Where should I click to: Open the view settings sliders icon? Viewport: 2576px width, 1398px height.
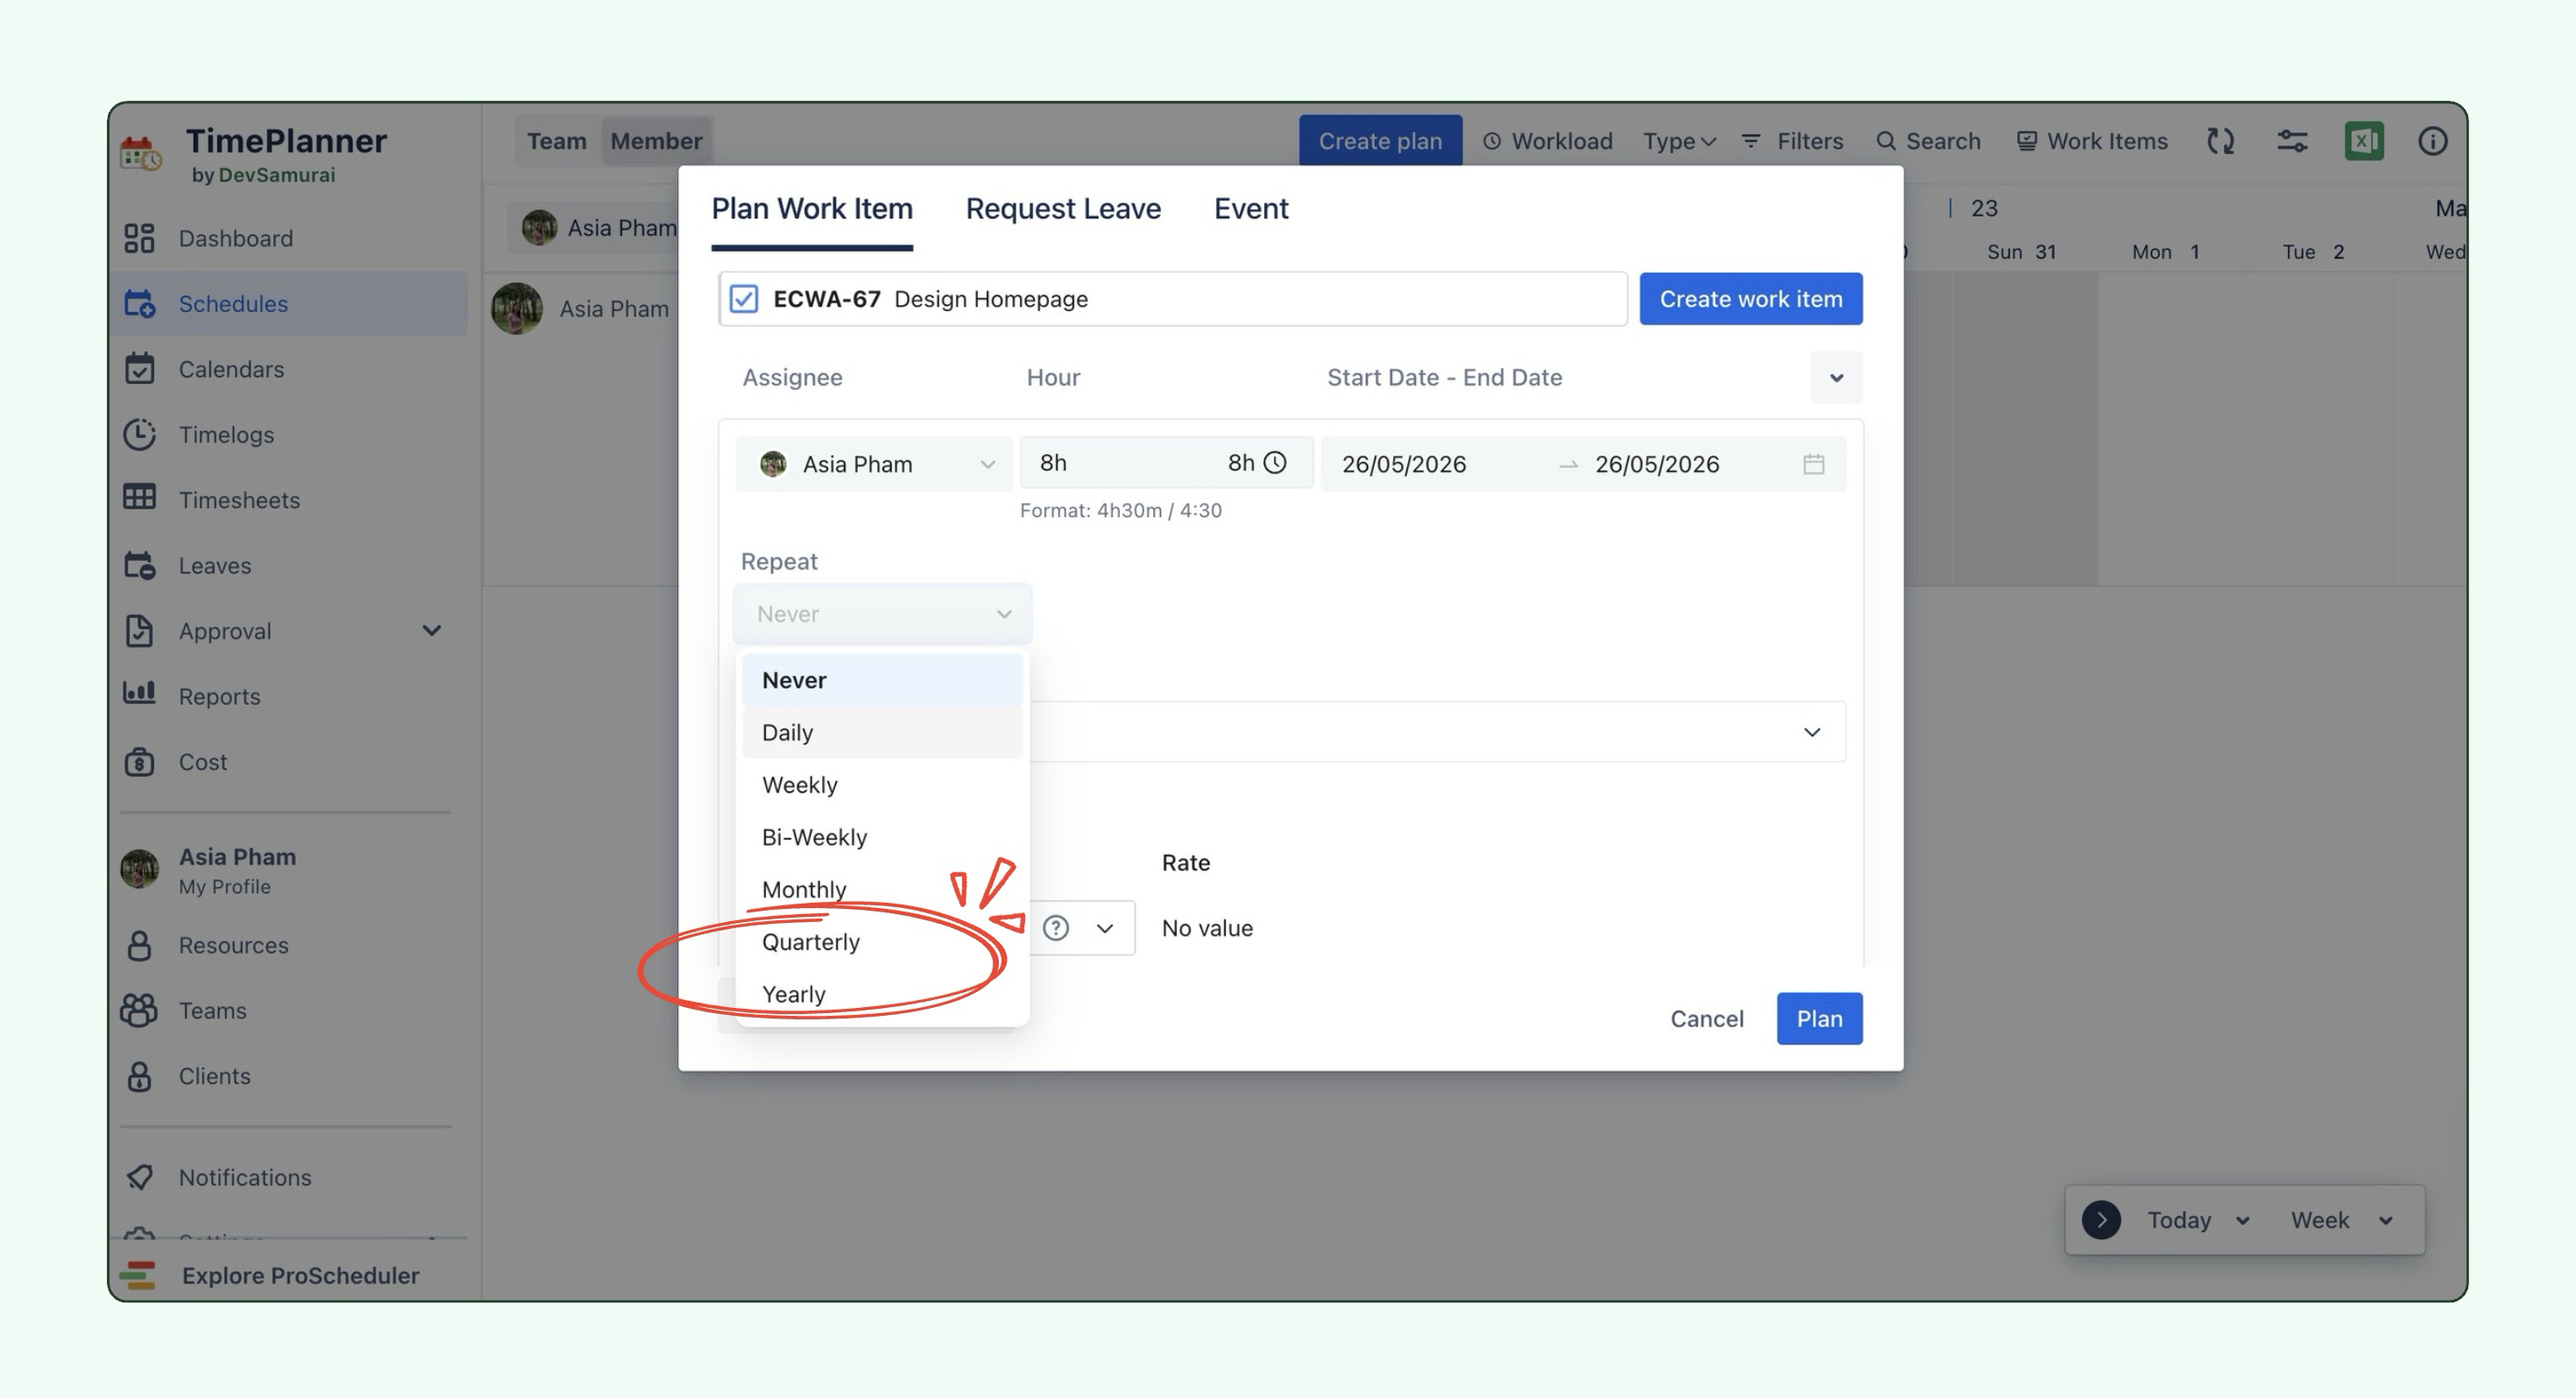pos(2292,141)
